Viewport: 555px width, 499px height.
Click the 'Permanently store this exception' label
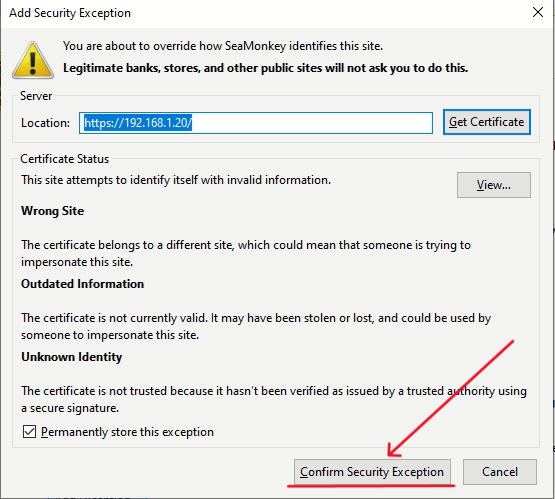tap(127, 432)
